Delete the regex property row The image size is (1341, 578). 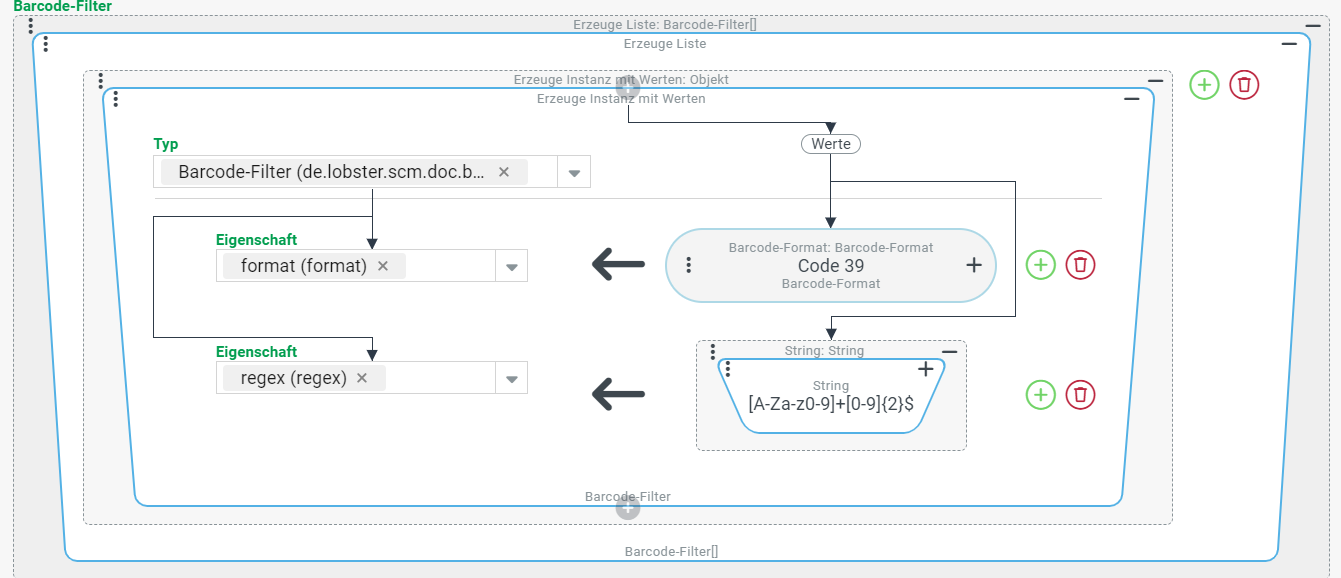pos(1080,395)
